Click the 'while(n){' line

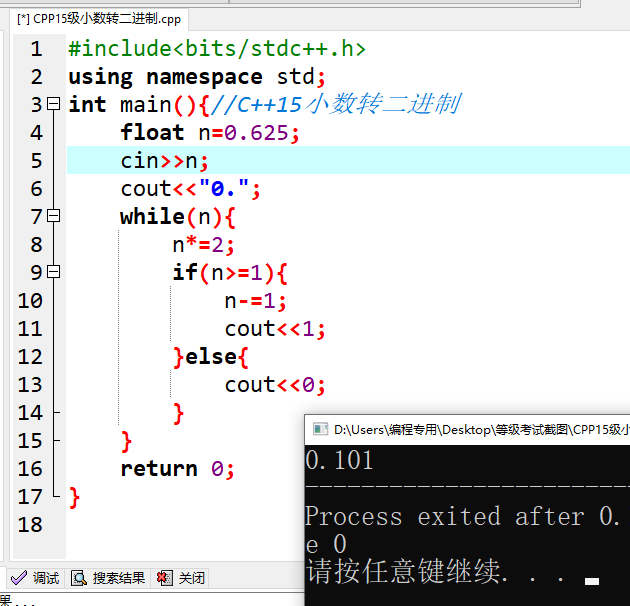(178, 217)
